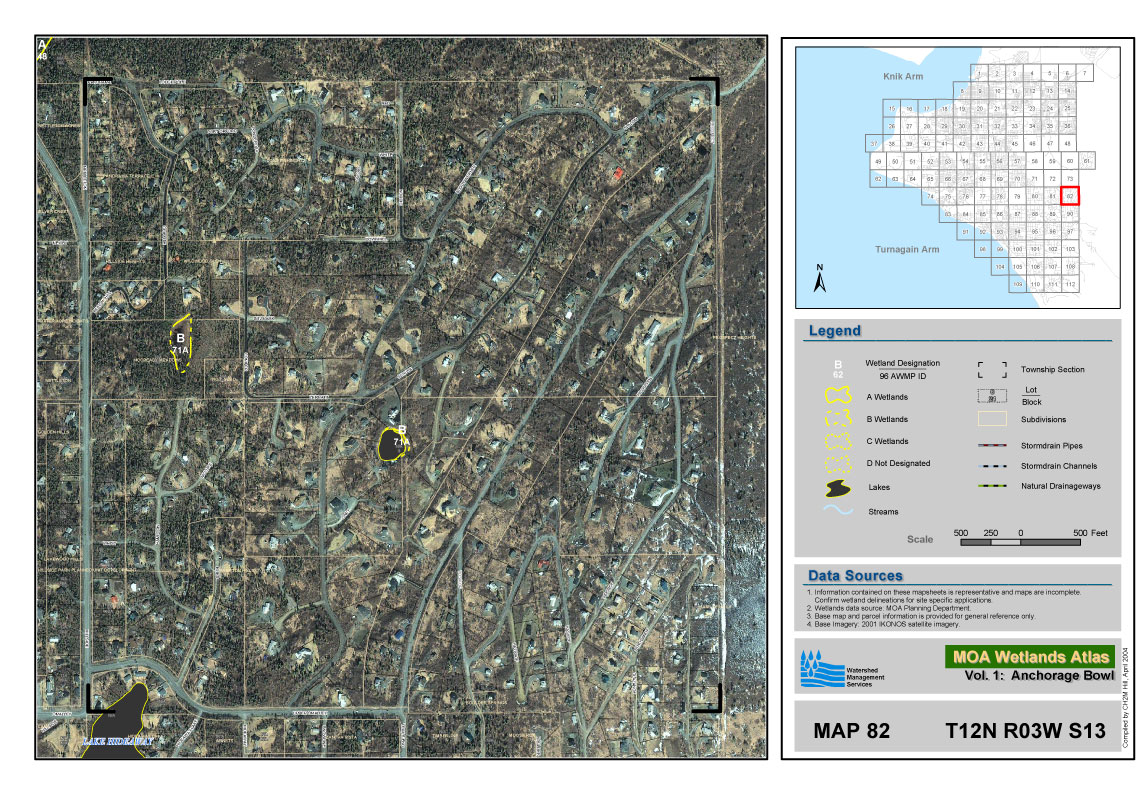1137x788 pixels.
Task: Click the MAP 82 label
Action: [852, 731]
